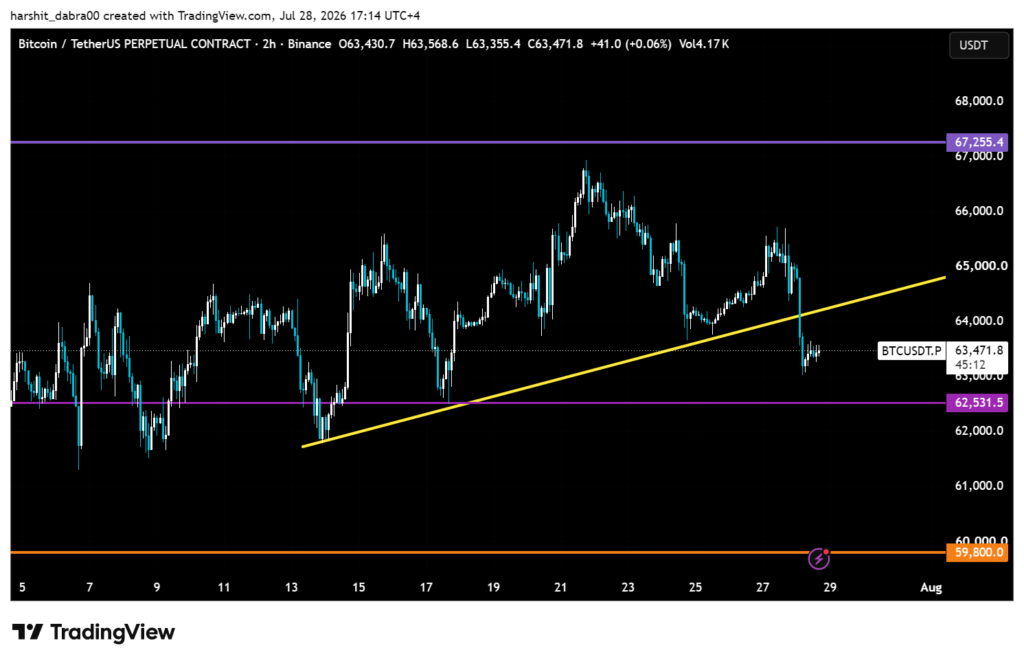Click the 13 date on time axis
Viewport: 1024px width, 663px height.
291,587
